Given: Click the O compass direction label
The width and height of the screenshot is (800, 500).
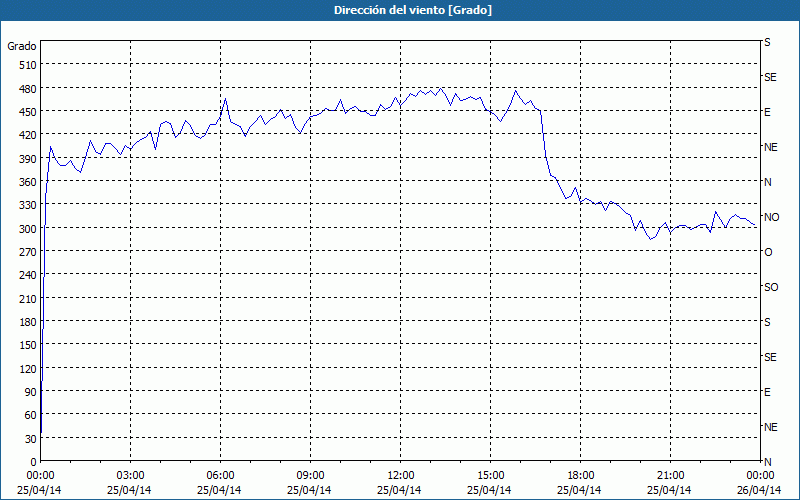Looking at the screenshot, I should pyautogui.click(x=768, y=252).
